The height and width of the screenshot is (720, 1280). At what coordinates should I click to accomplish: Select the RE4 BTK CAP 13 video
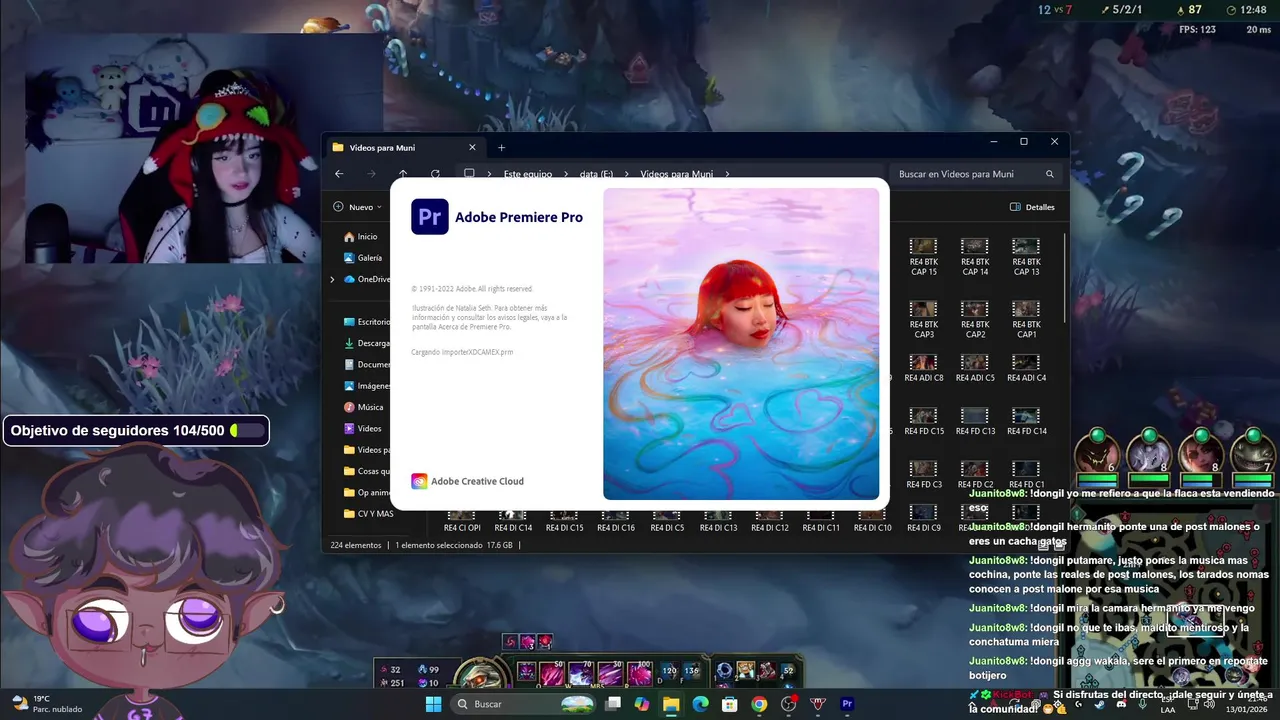click(1026, 256)
